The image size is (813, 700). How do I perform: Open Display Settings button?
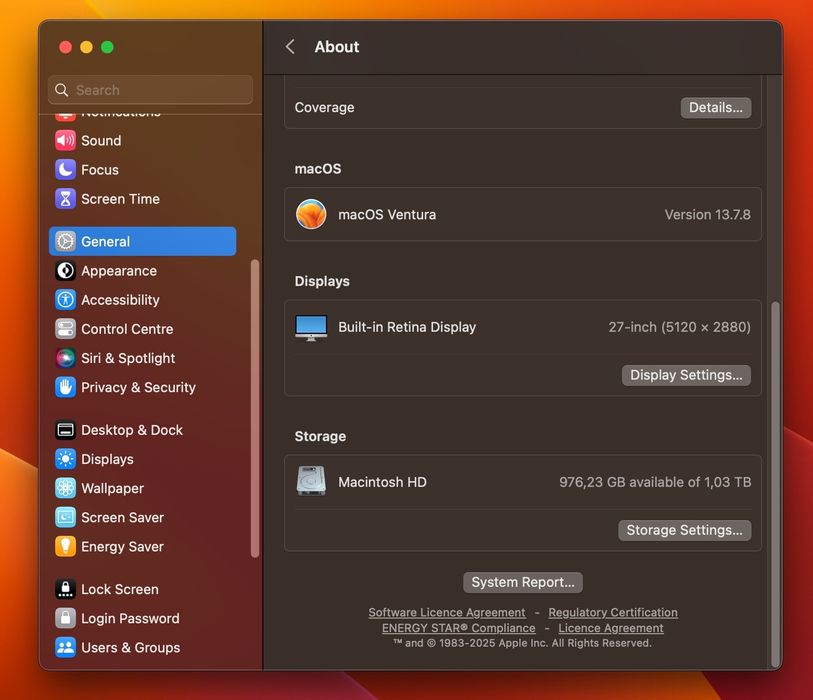pyautogui.click(x=686, y=375)
